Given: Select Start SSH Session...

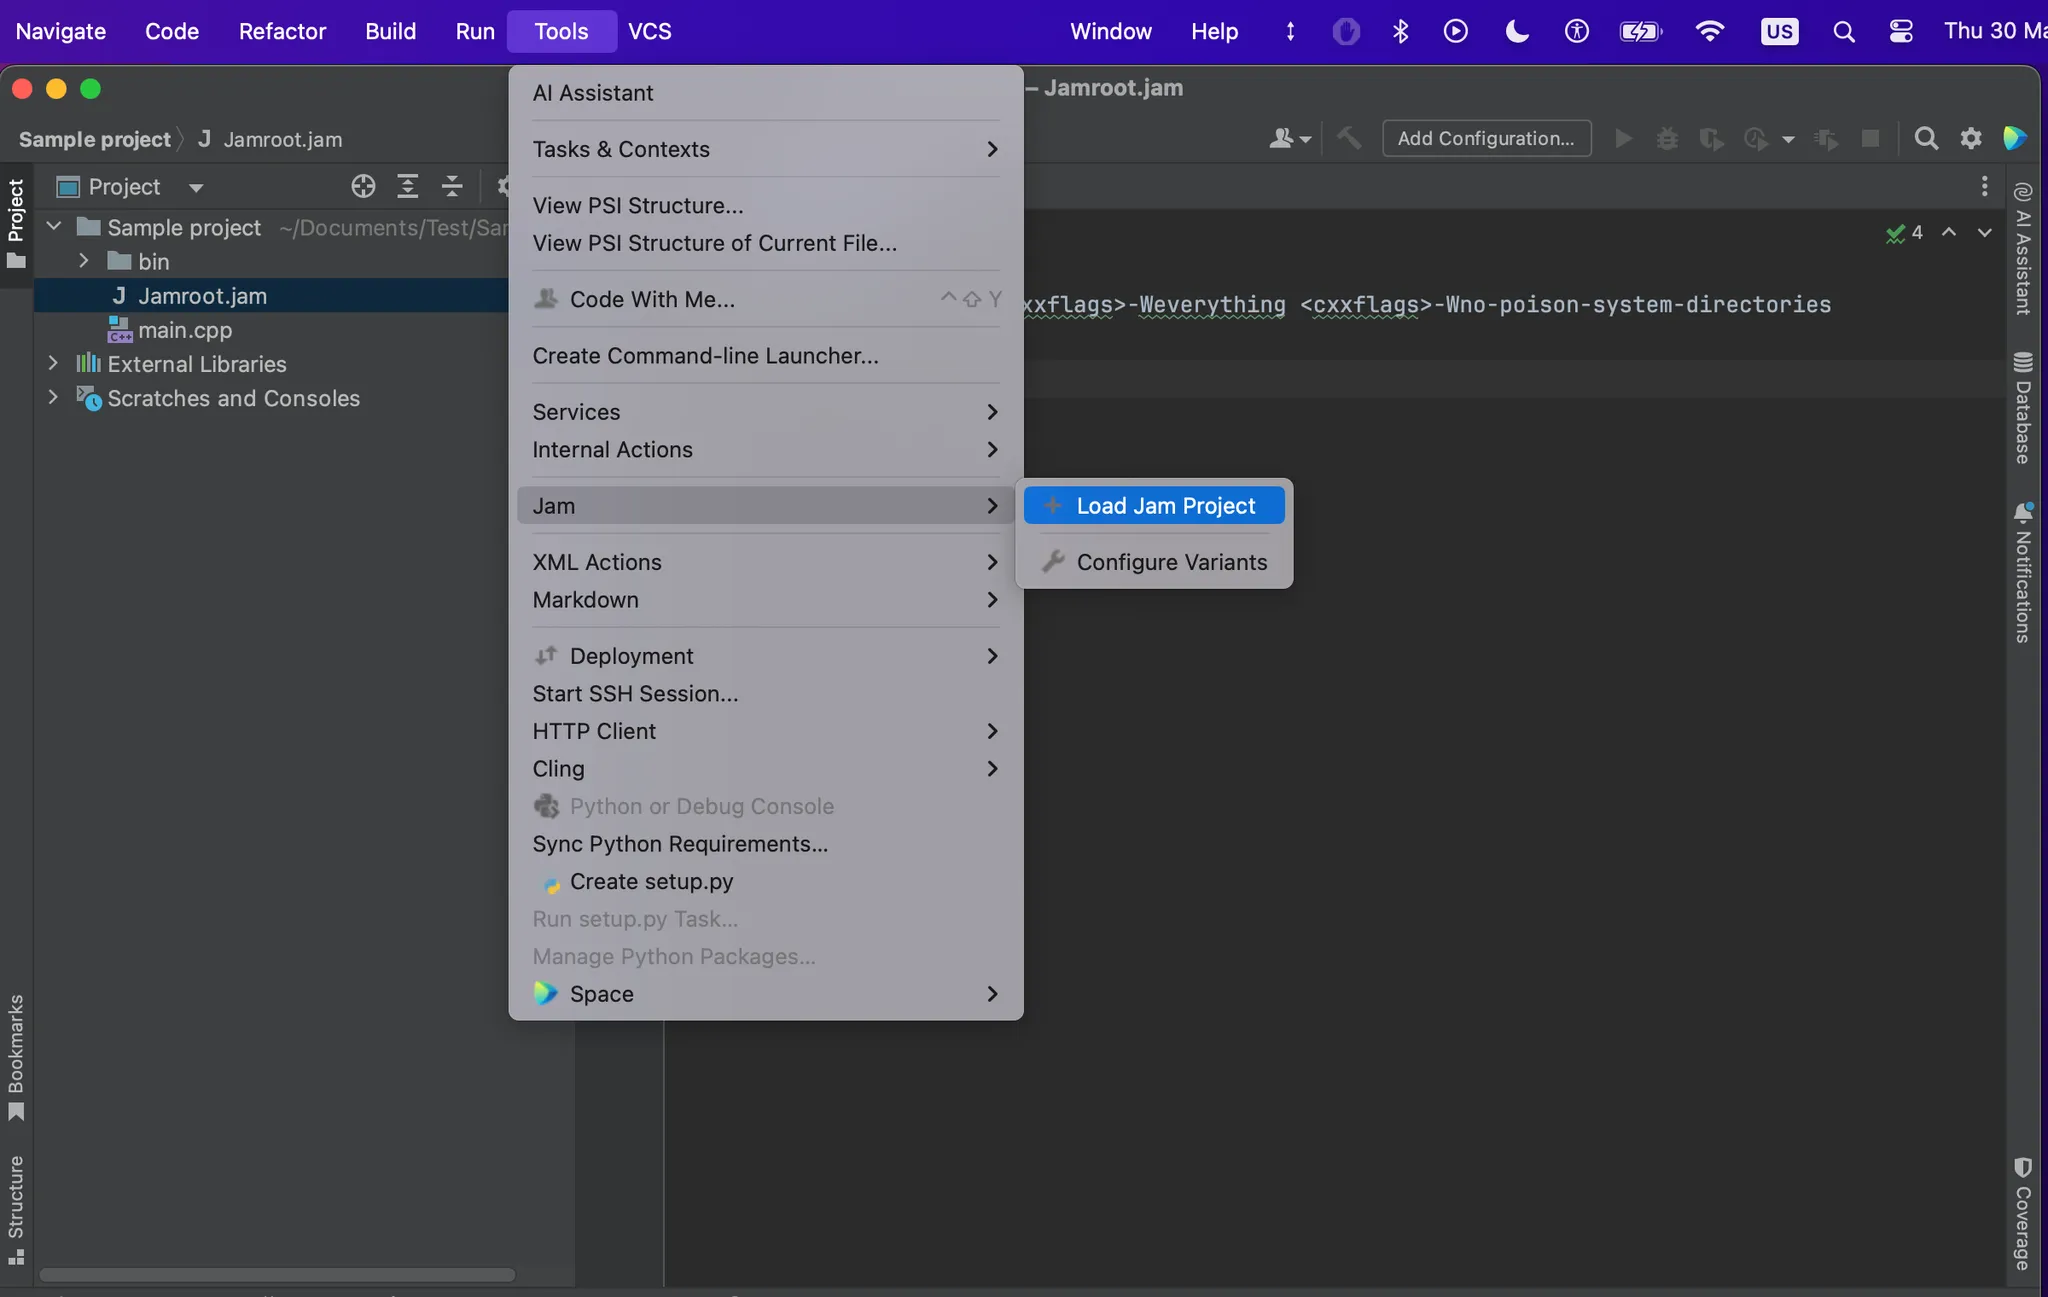Looking at the screenshot, I should click(x=765, y=694).
